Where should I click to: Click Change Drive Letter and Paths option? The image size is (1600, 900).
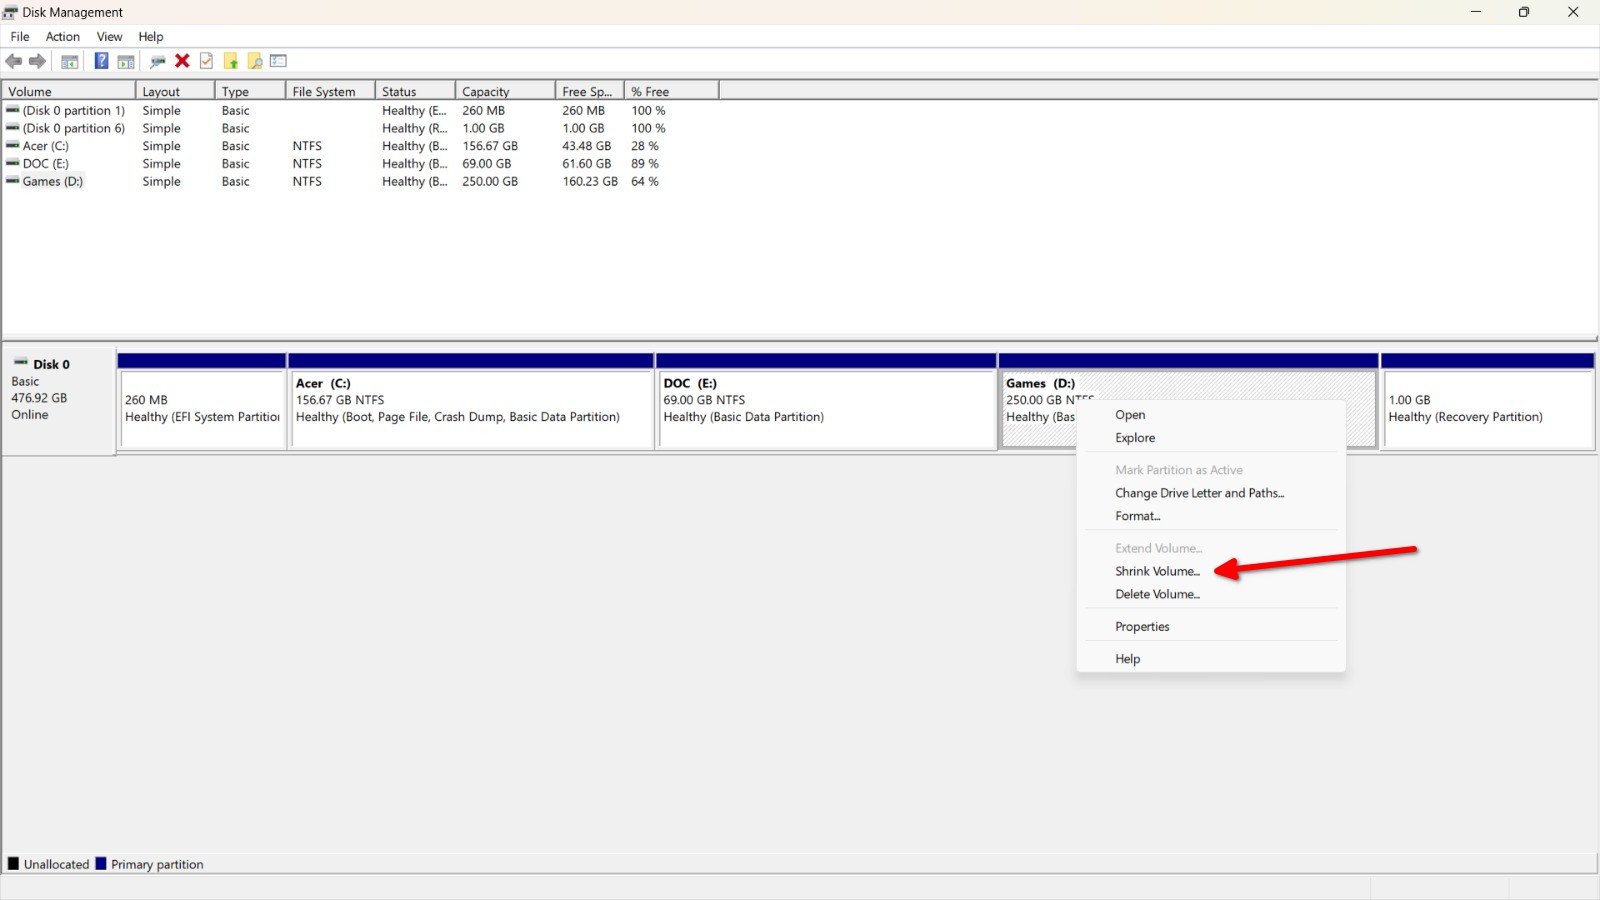(1199, 493)
